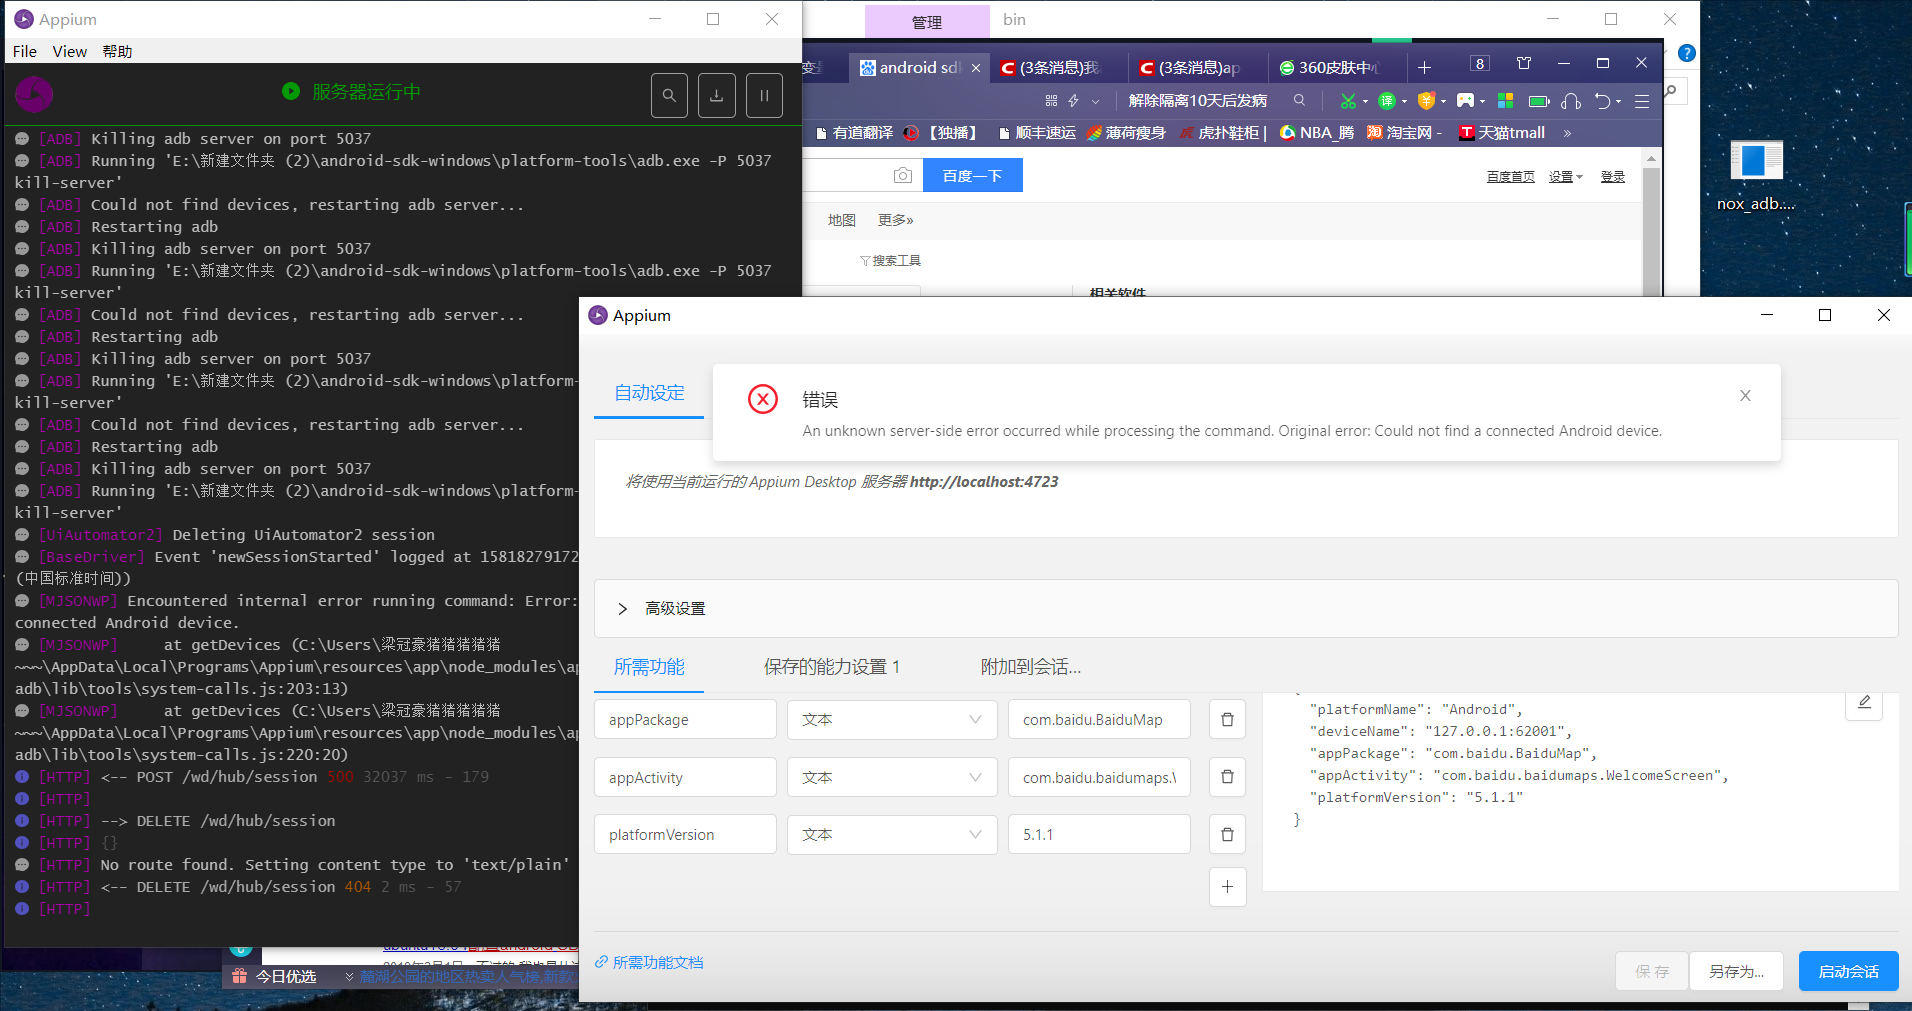Open the 百度首页 link
1912x1011 pixels.
point(1510,177)
